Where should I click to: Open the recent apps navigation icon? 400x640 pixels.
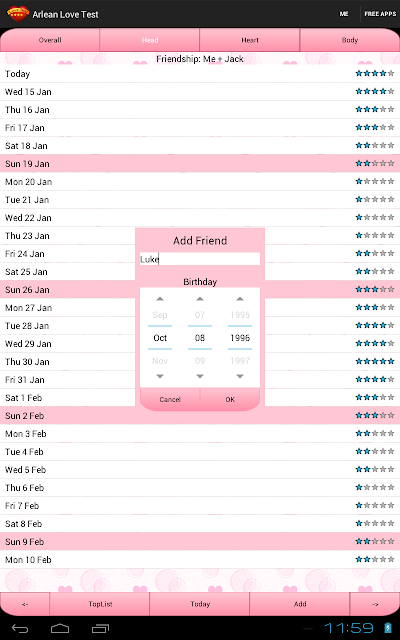pyautogui.click(x=100, y=628)
